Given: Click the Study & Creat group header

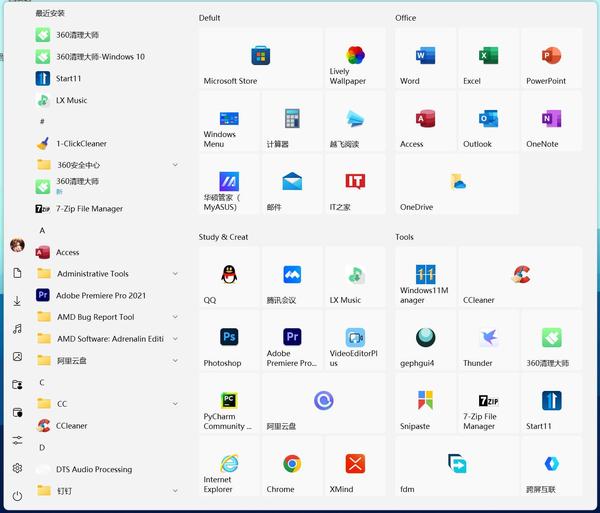Looking at the screenshot, I should (x=223, y=237).
